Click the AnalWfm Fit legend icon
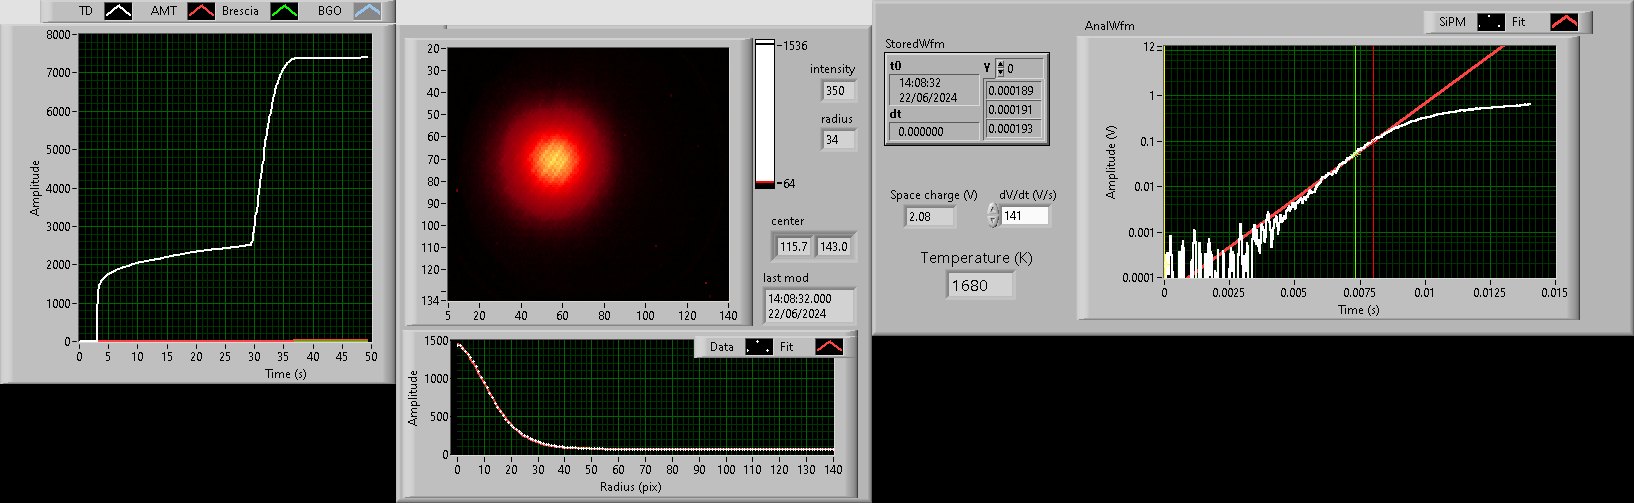 pos(1563,21)
